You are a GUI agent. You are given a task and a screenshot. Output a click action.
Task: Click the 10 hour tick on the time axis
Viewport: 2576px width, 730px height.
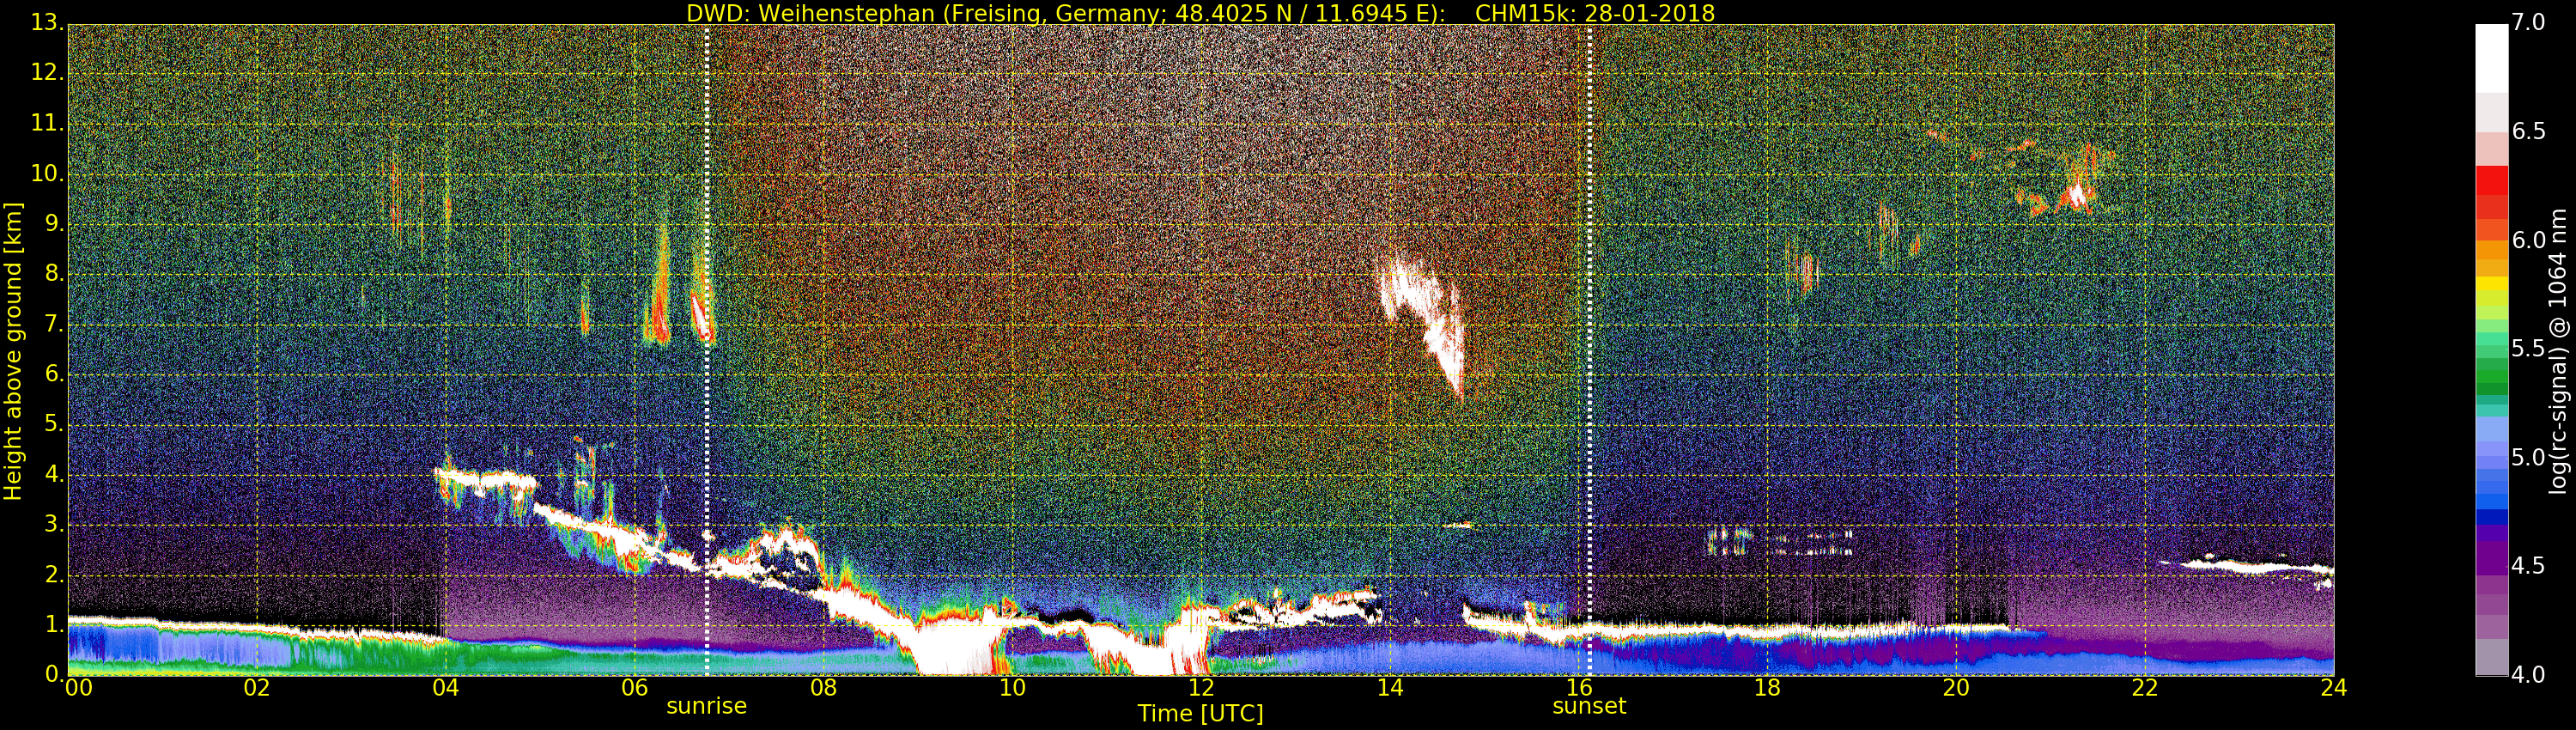[1012, 688]
